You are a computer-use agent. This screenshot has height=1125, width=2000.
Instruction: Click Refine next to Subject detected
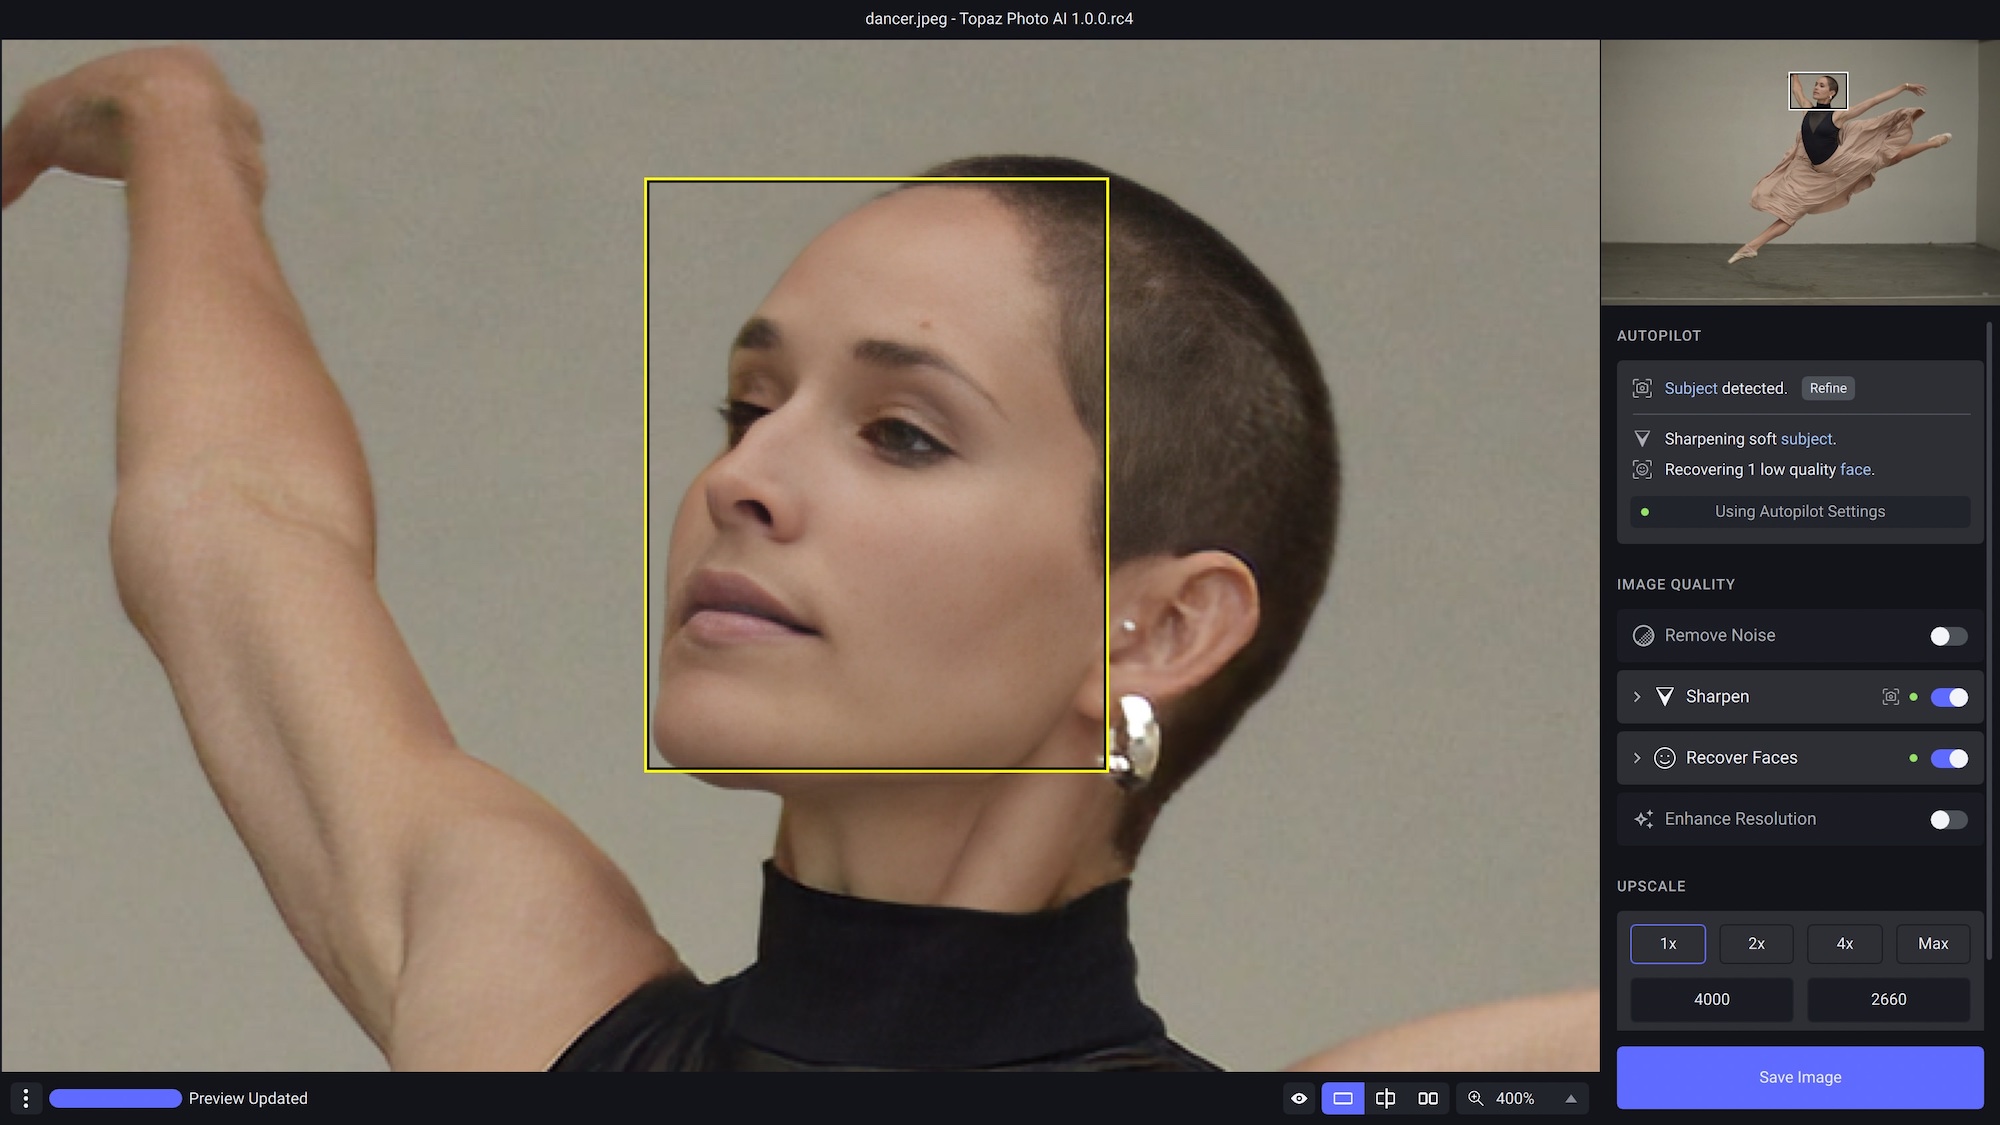[1828, 388]
